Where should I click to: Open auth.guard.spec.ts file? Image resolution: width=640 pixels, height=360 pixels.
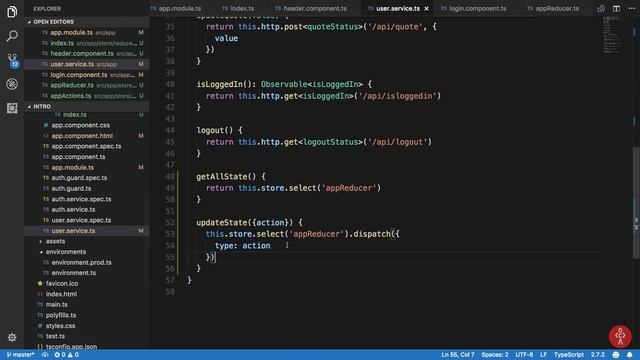coord(79,178)
